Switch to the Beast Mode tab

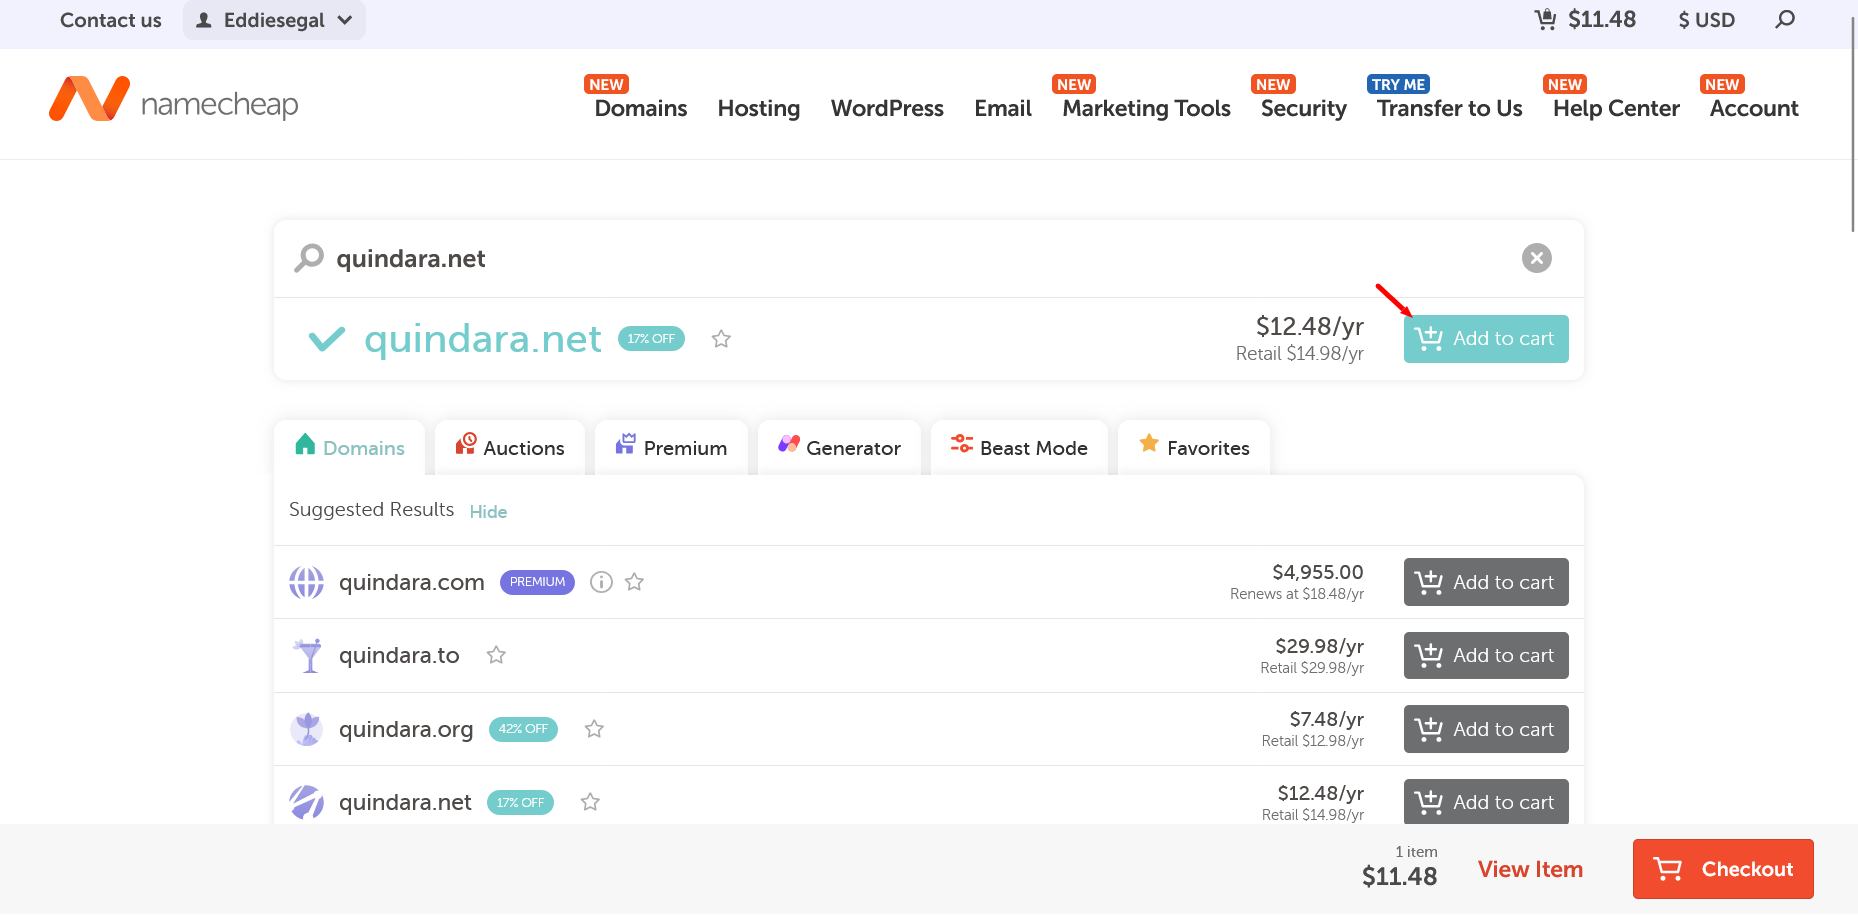[x=1019, y=447]
